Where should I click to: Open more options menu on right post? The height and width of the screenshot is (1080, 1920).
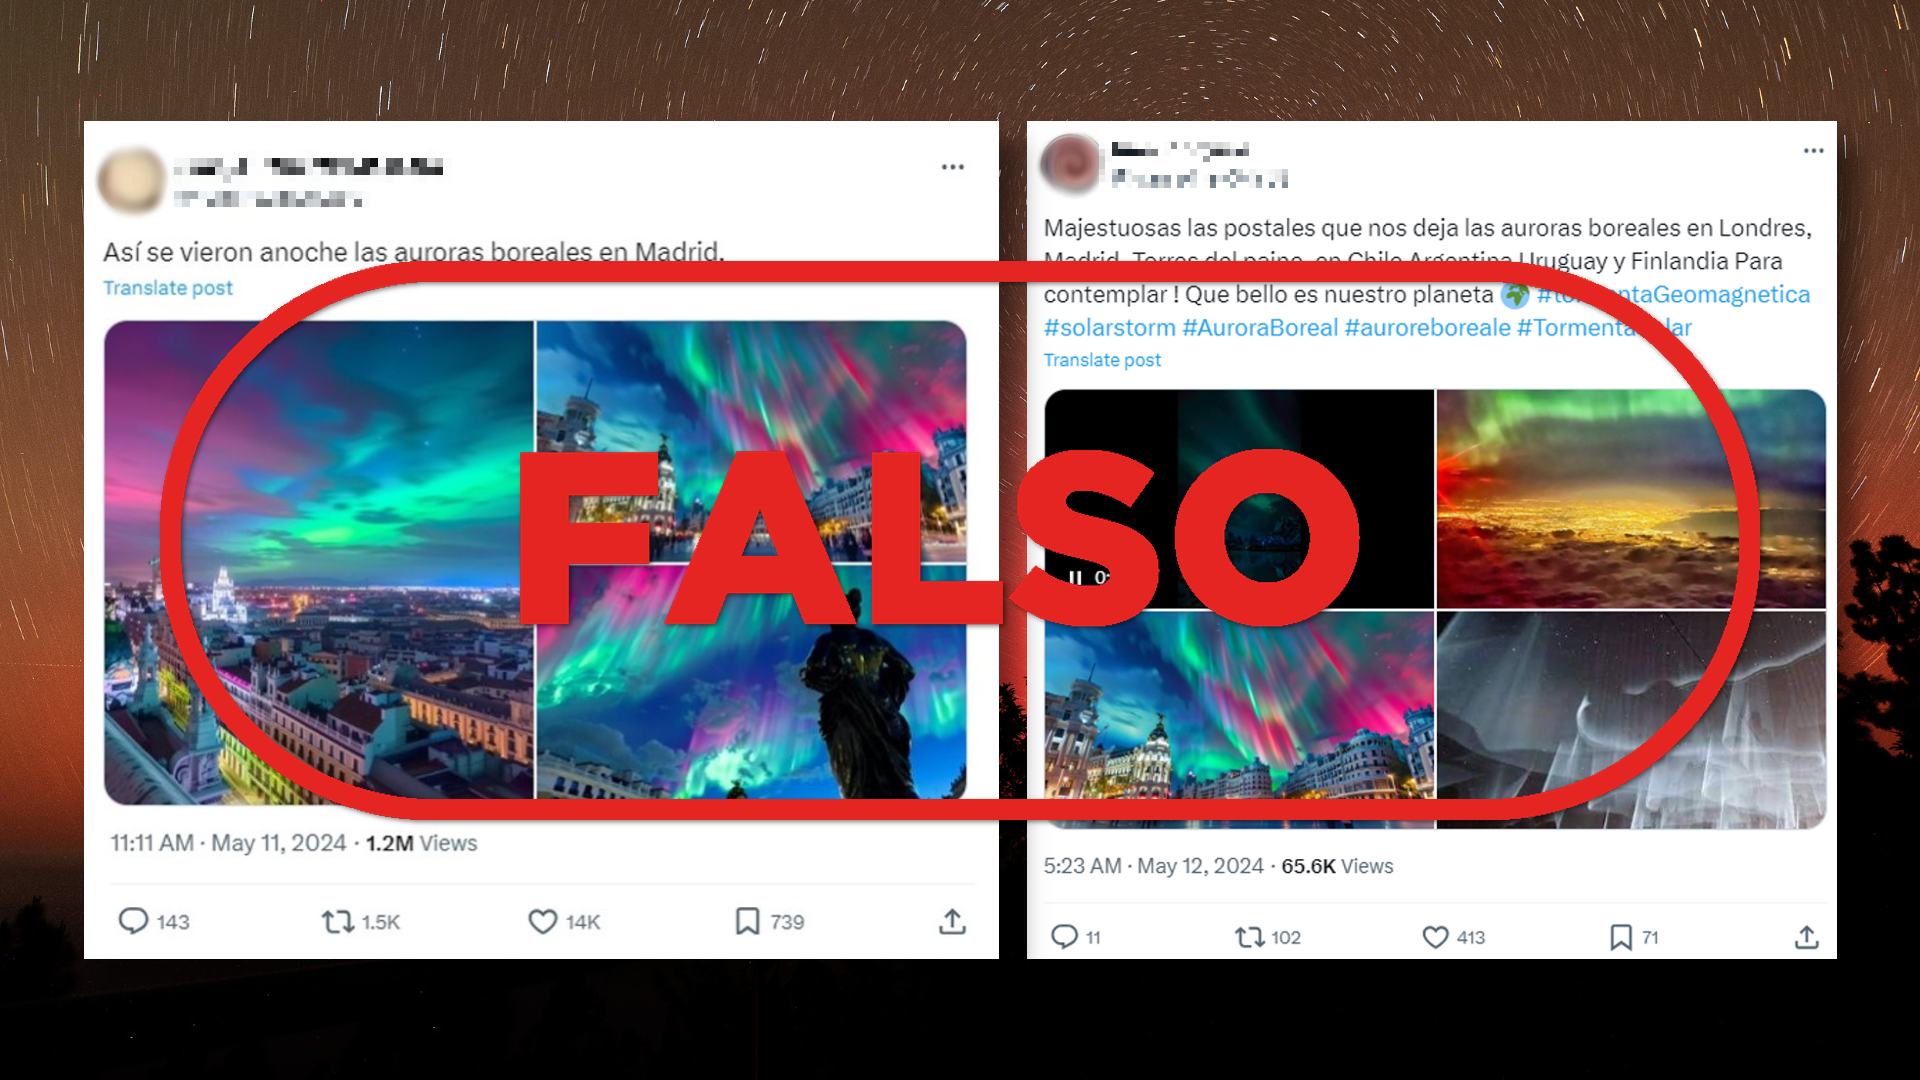1814,151
